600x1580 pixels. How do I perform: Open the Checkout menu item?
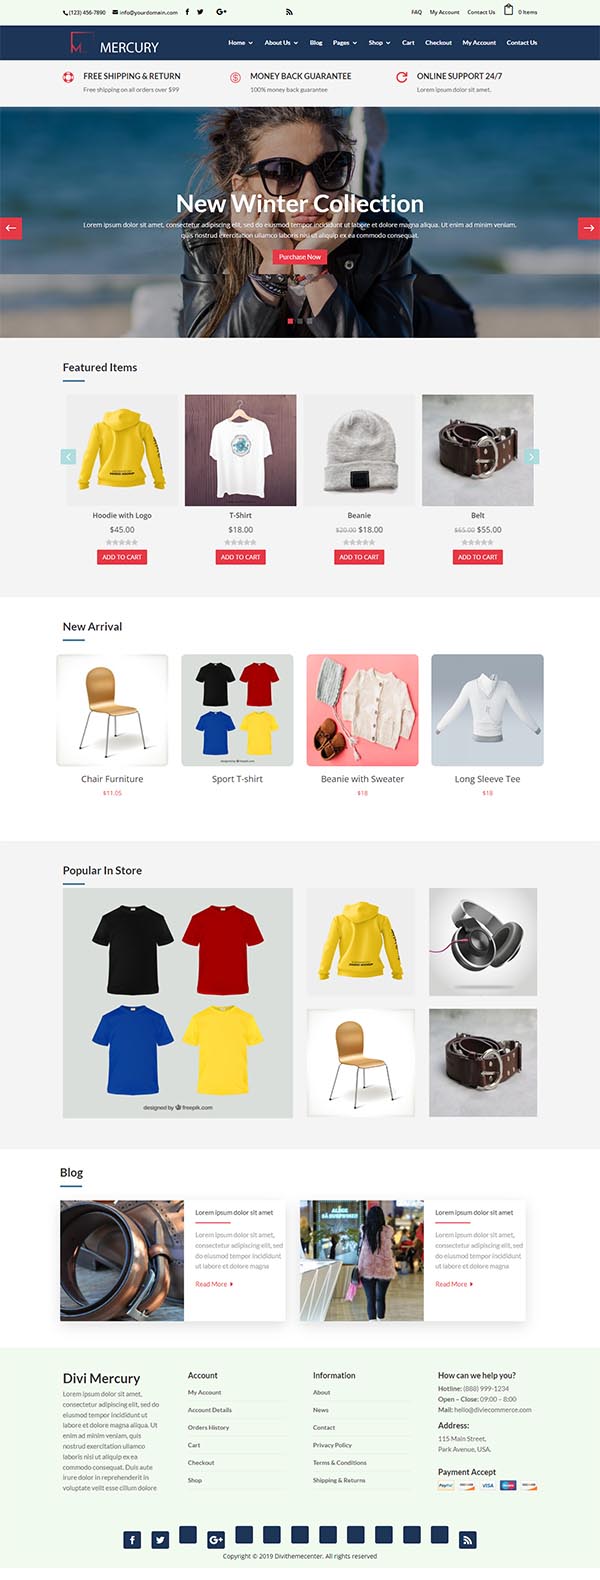coord(438,43)
